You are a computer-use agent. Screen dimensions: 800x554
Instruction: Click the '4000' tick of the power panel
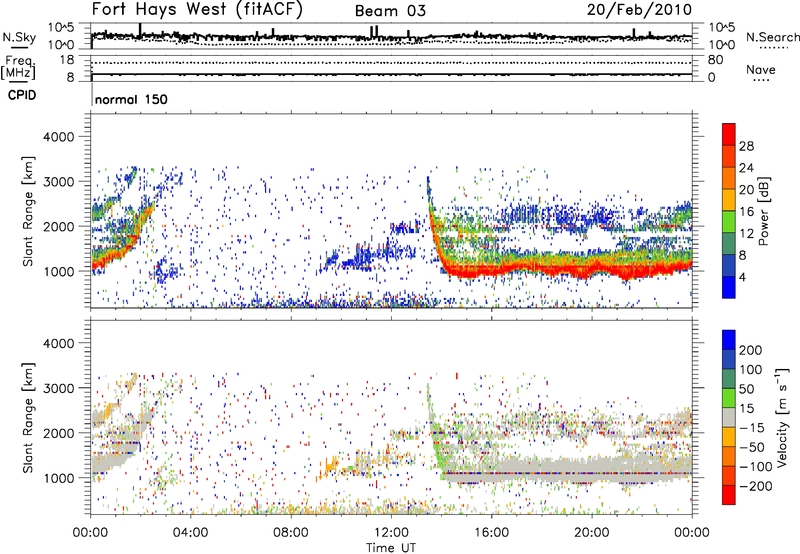58,137
